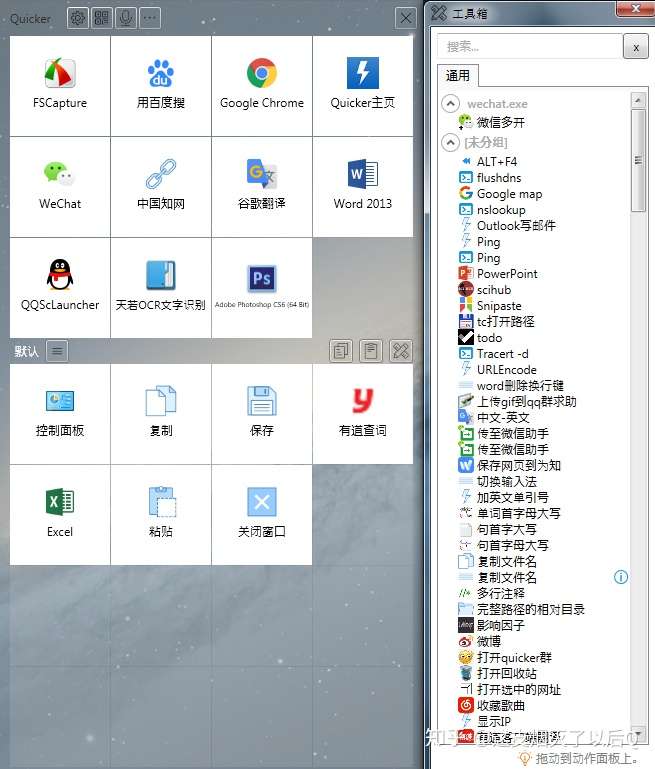This screenshot has width=655, height=769.
Task: Select 微博 action
Action: (479, 641)
